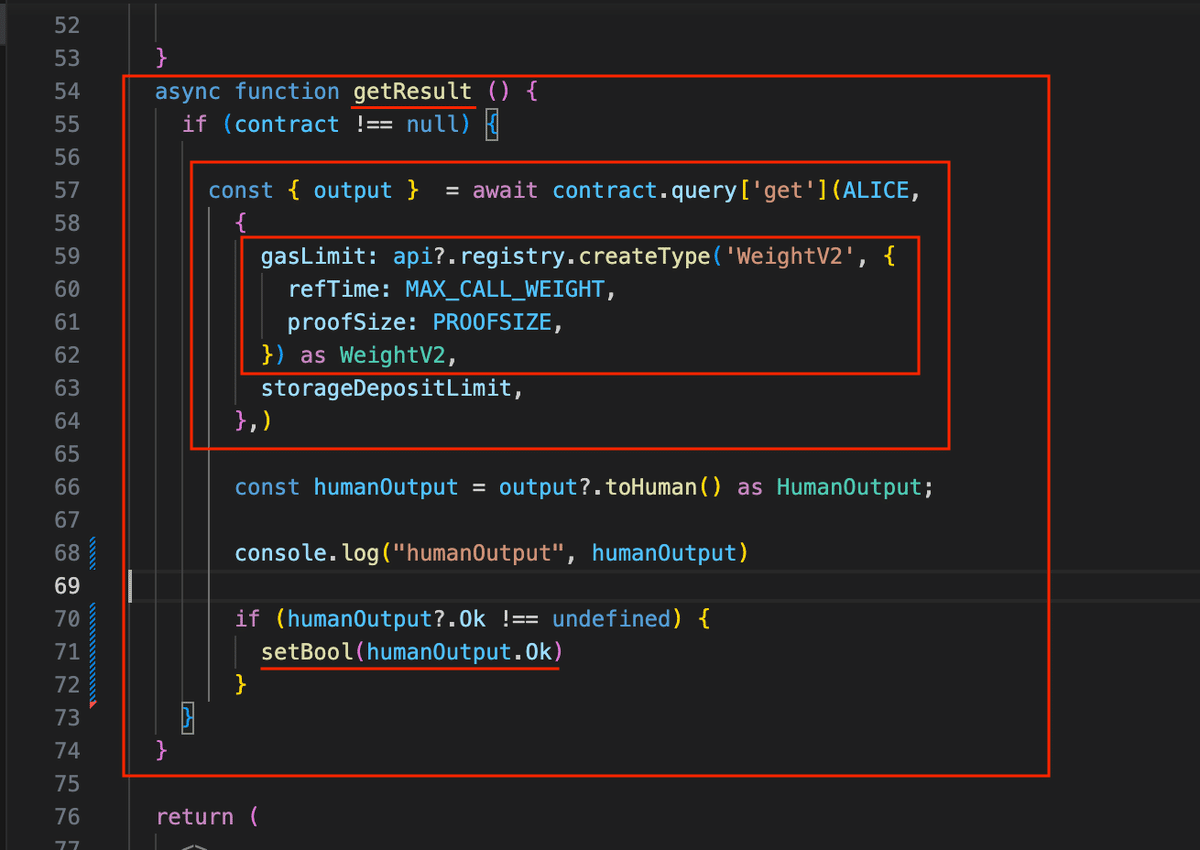
Task: Click the await keyword on line 57
Action: [505, 190]
